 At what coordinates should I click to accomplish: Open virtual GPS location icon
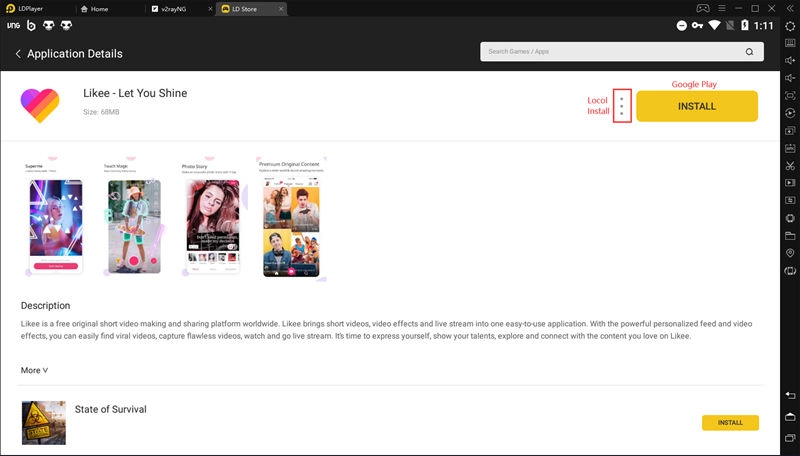coord(790,253)
